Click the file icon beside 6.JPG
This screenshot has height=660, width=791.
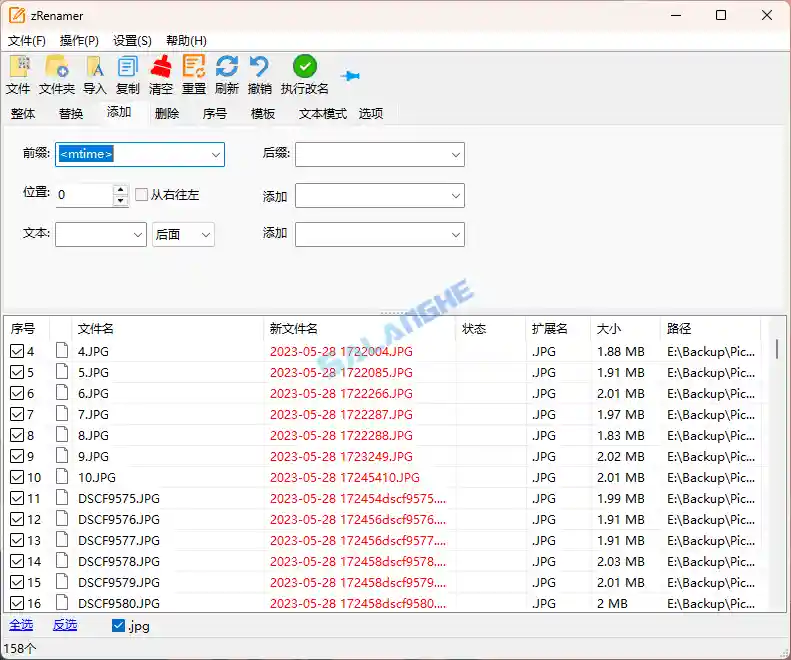[x=62, y=393]
